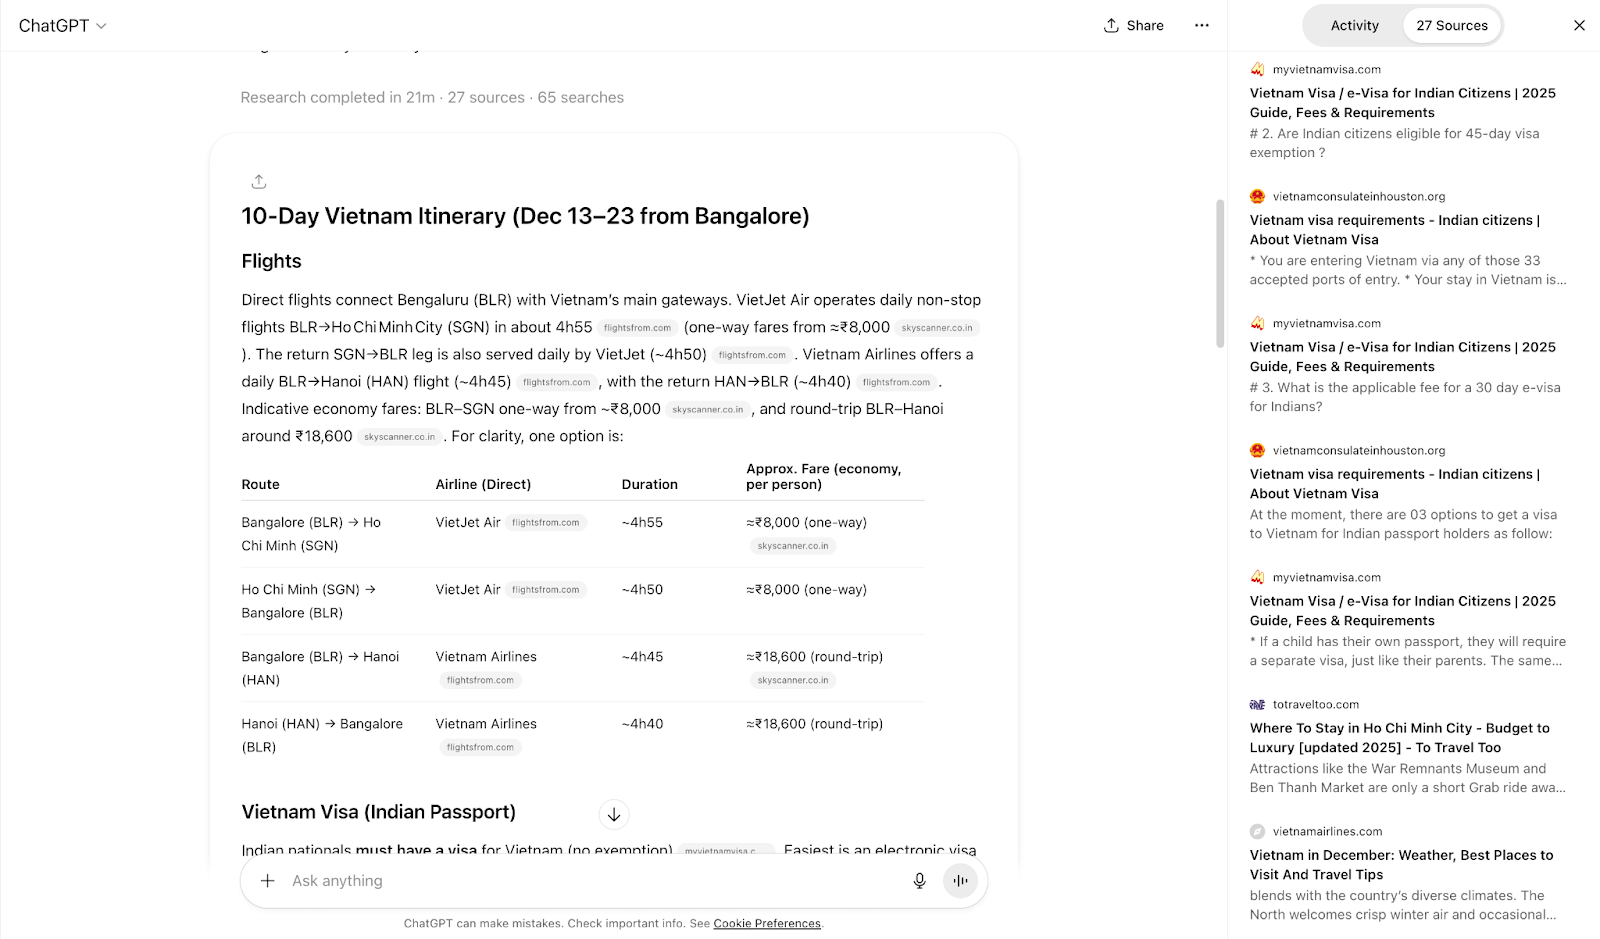Click the plus attach icon in the prompt box
Viewport: 1600px width, 939px height.
tap(267, 881)
